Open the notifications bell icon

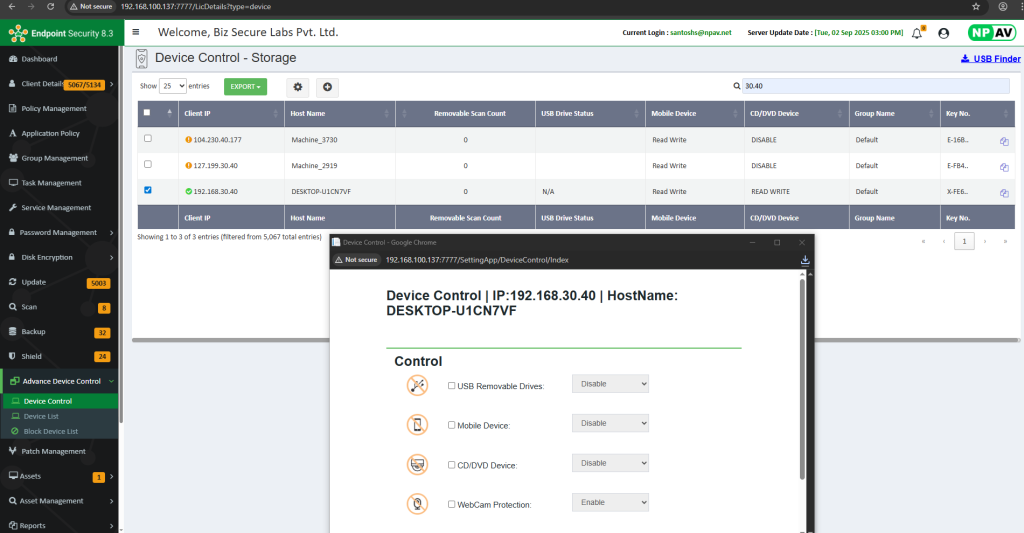click(x=916, y=33)
